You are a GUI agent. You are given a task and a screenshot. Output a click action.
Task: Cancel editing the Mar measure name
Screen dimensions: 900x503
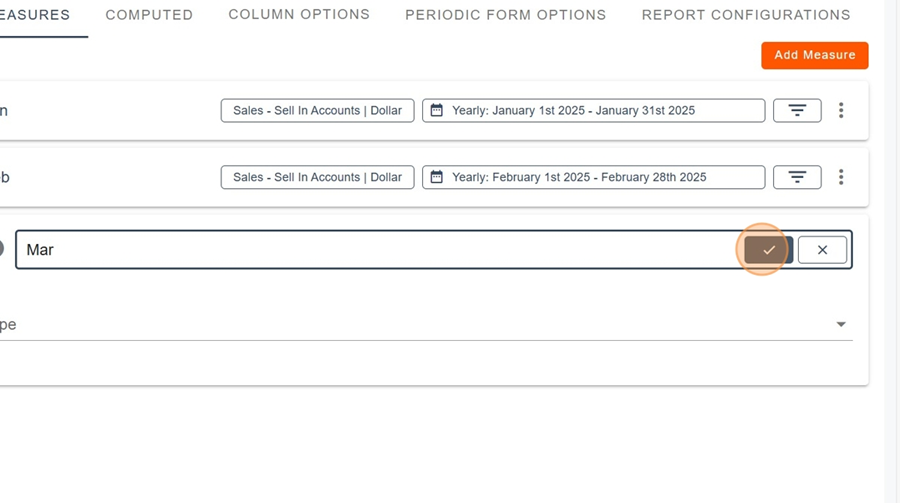tap(822, 250)
